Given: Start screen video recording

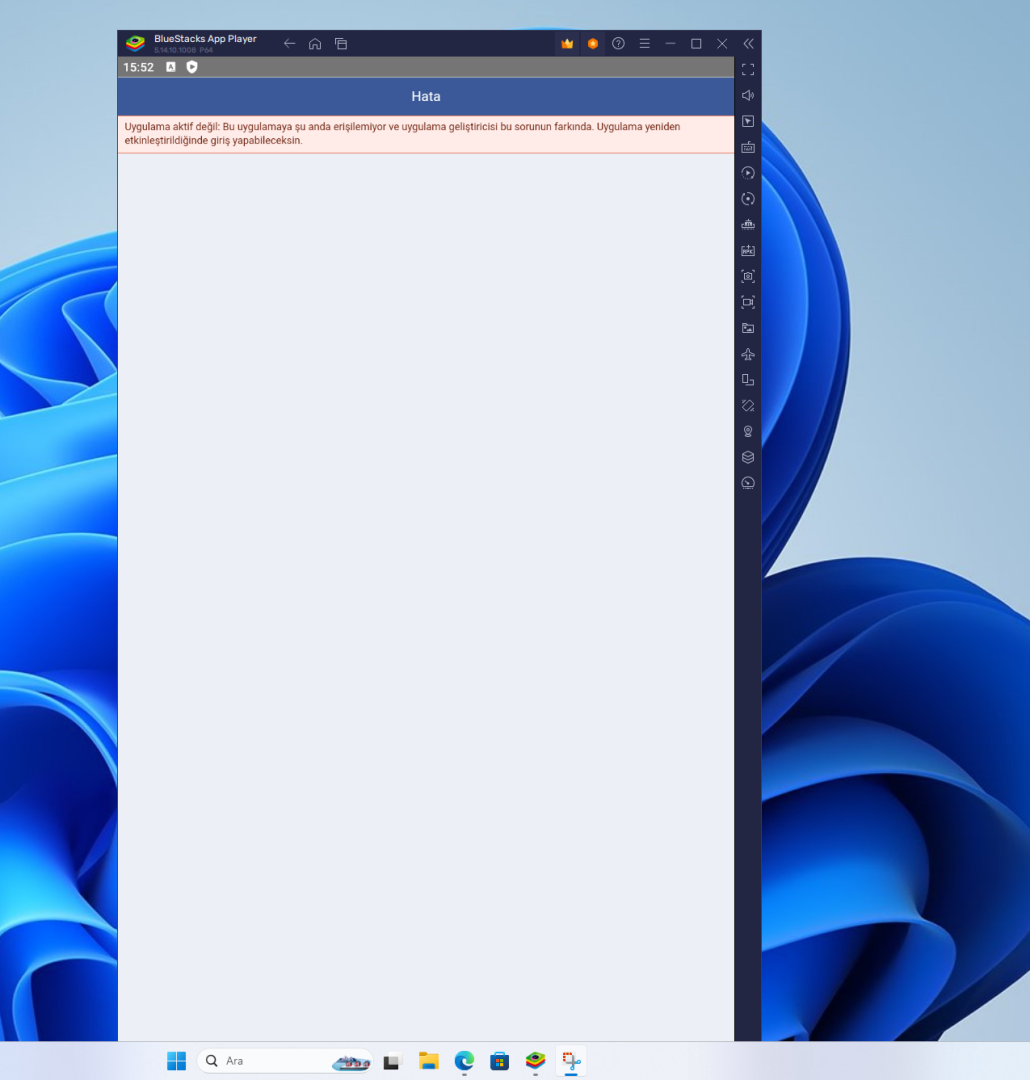Looking at the screenshot, I should [748, 302].
